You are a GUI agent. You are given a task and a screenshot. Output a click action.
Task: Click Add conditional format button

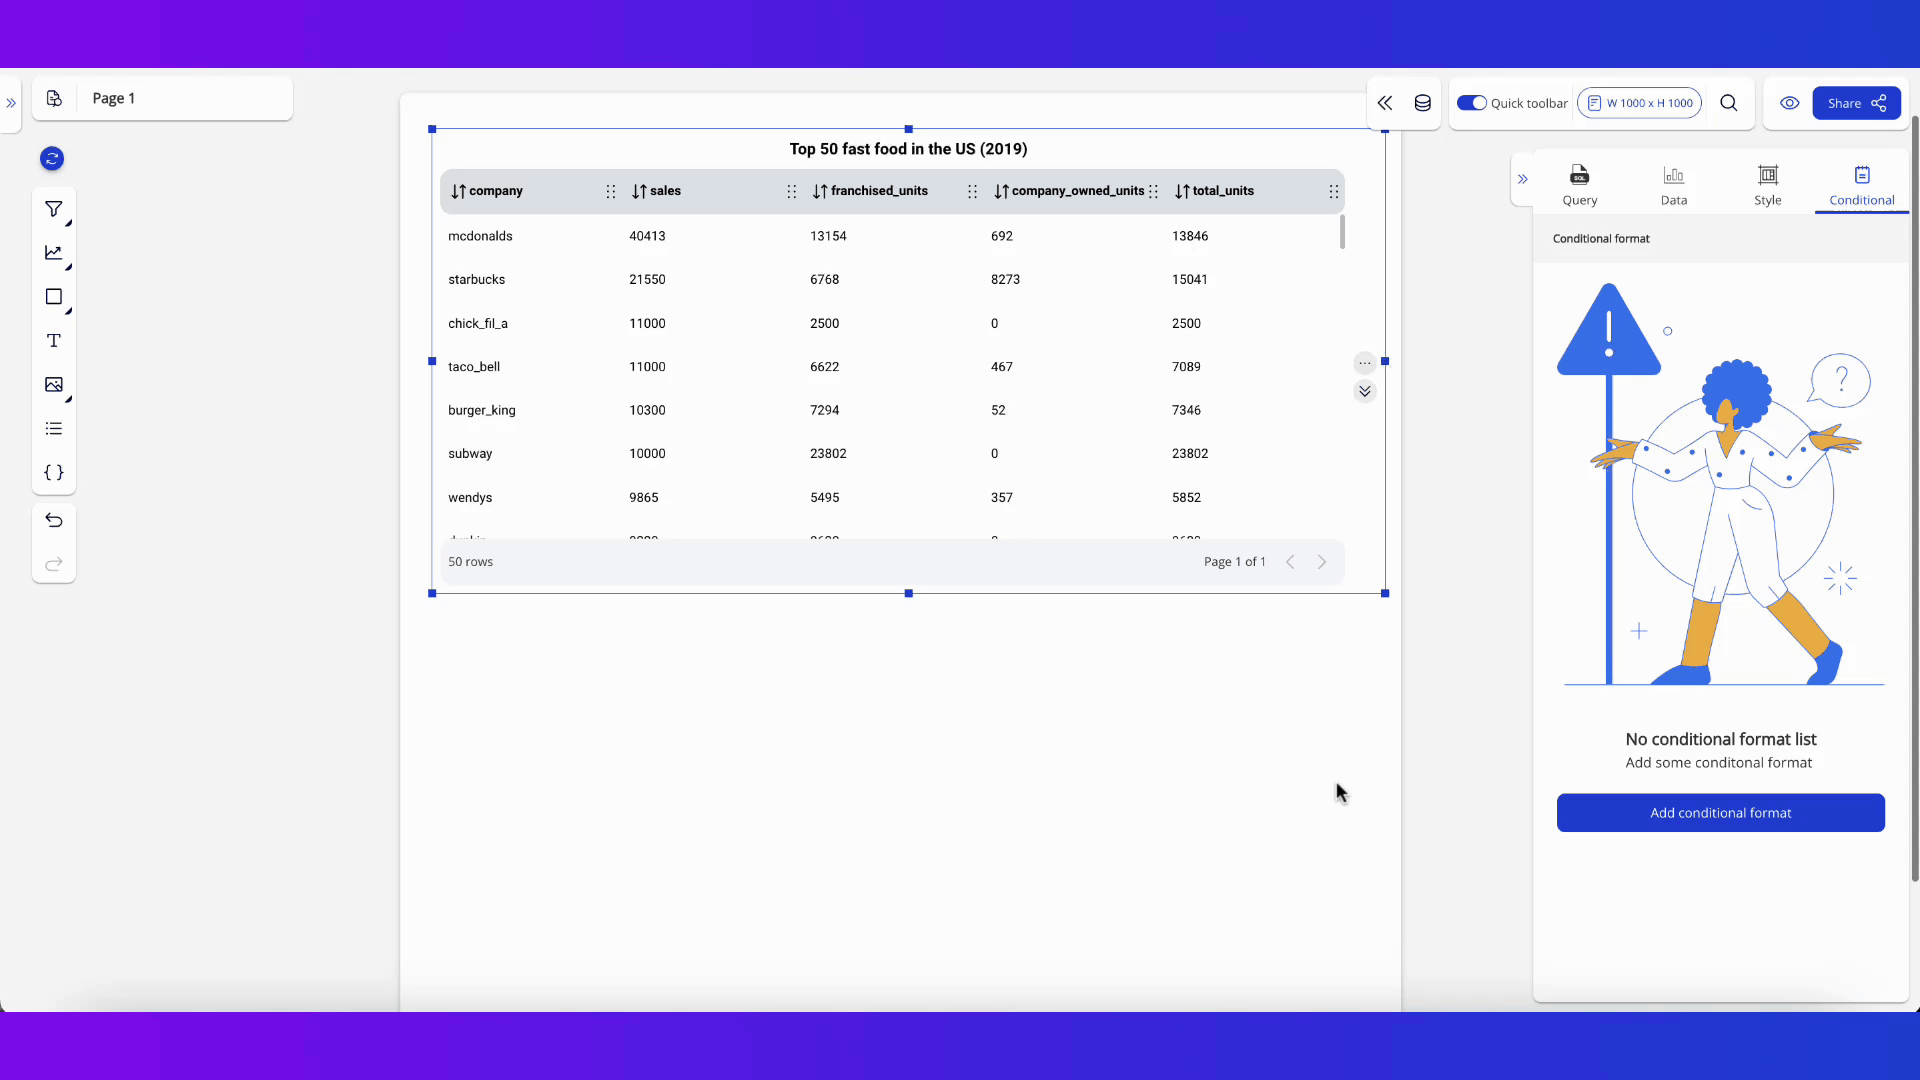coord(1720,813)
